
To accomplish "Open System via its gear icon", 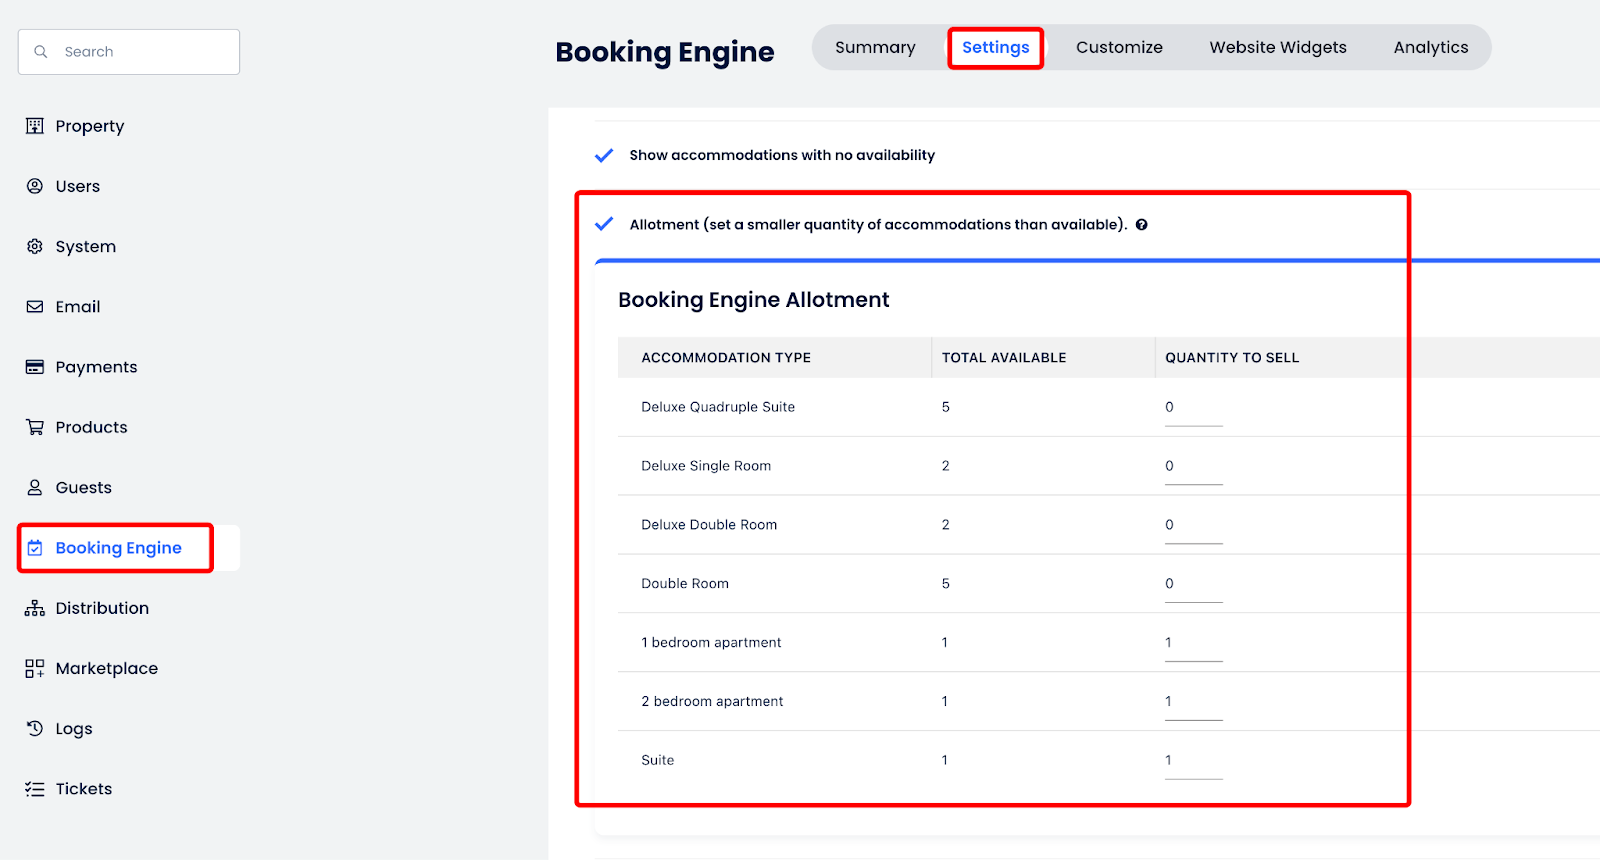I will pyautogui.click(x=35, y=246).
